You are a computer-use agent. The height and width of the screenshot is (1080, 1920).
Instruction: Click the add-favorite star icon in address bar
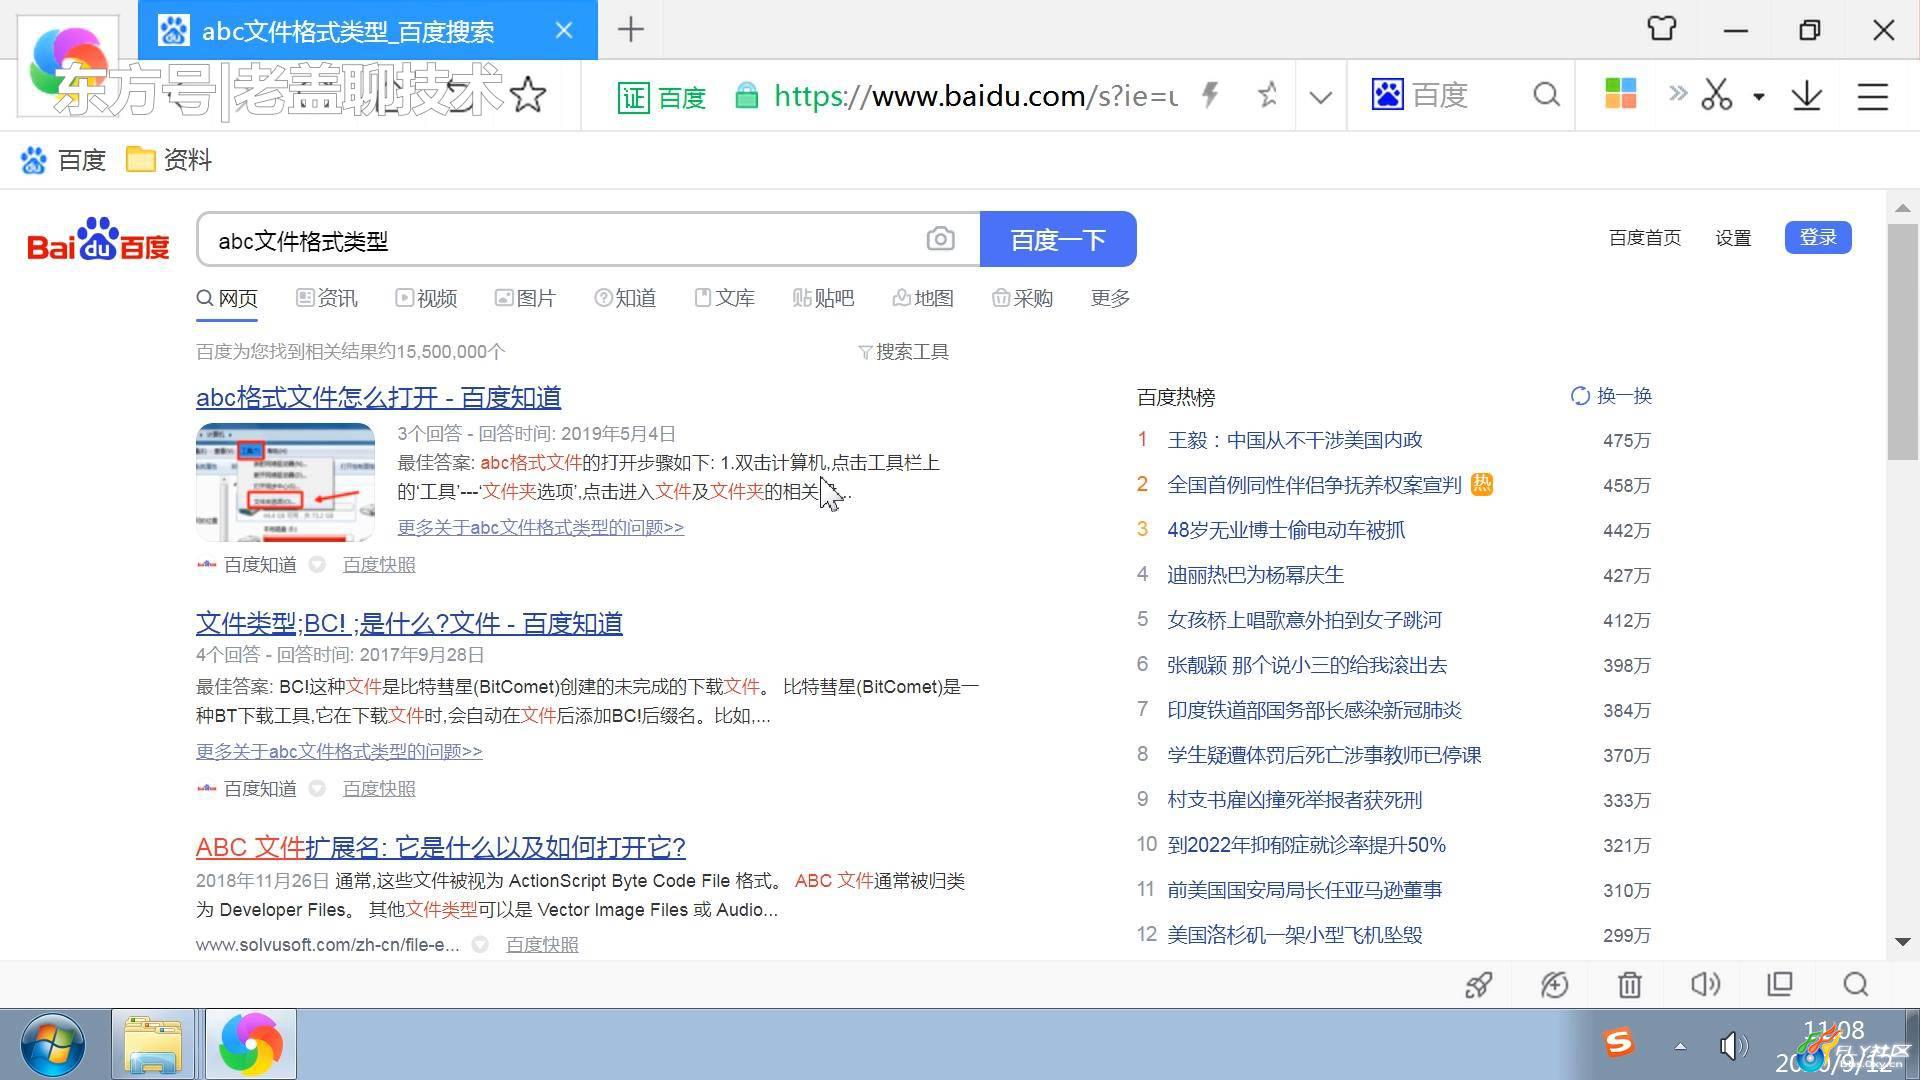1267,95
